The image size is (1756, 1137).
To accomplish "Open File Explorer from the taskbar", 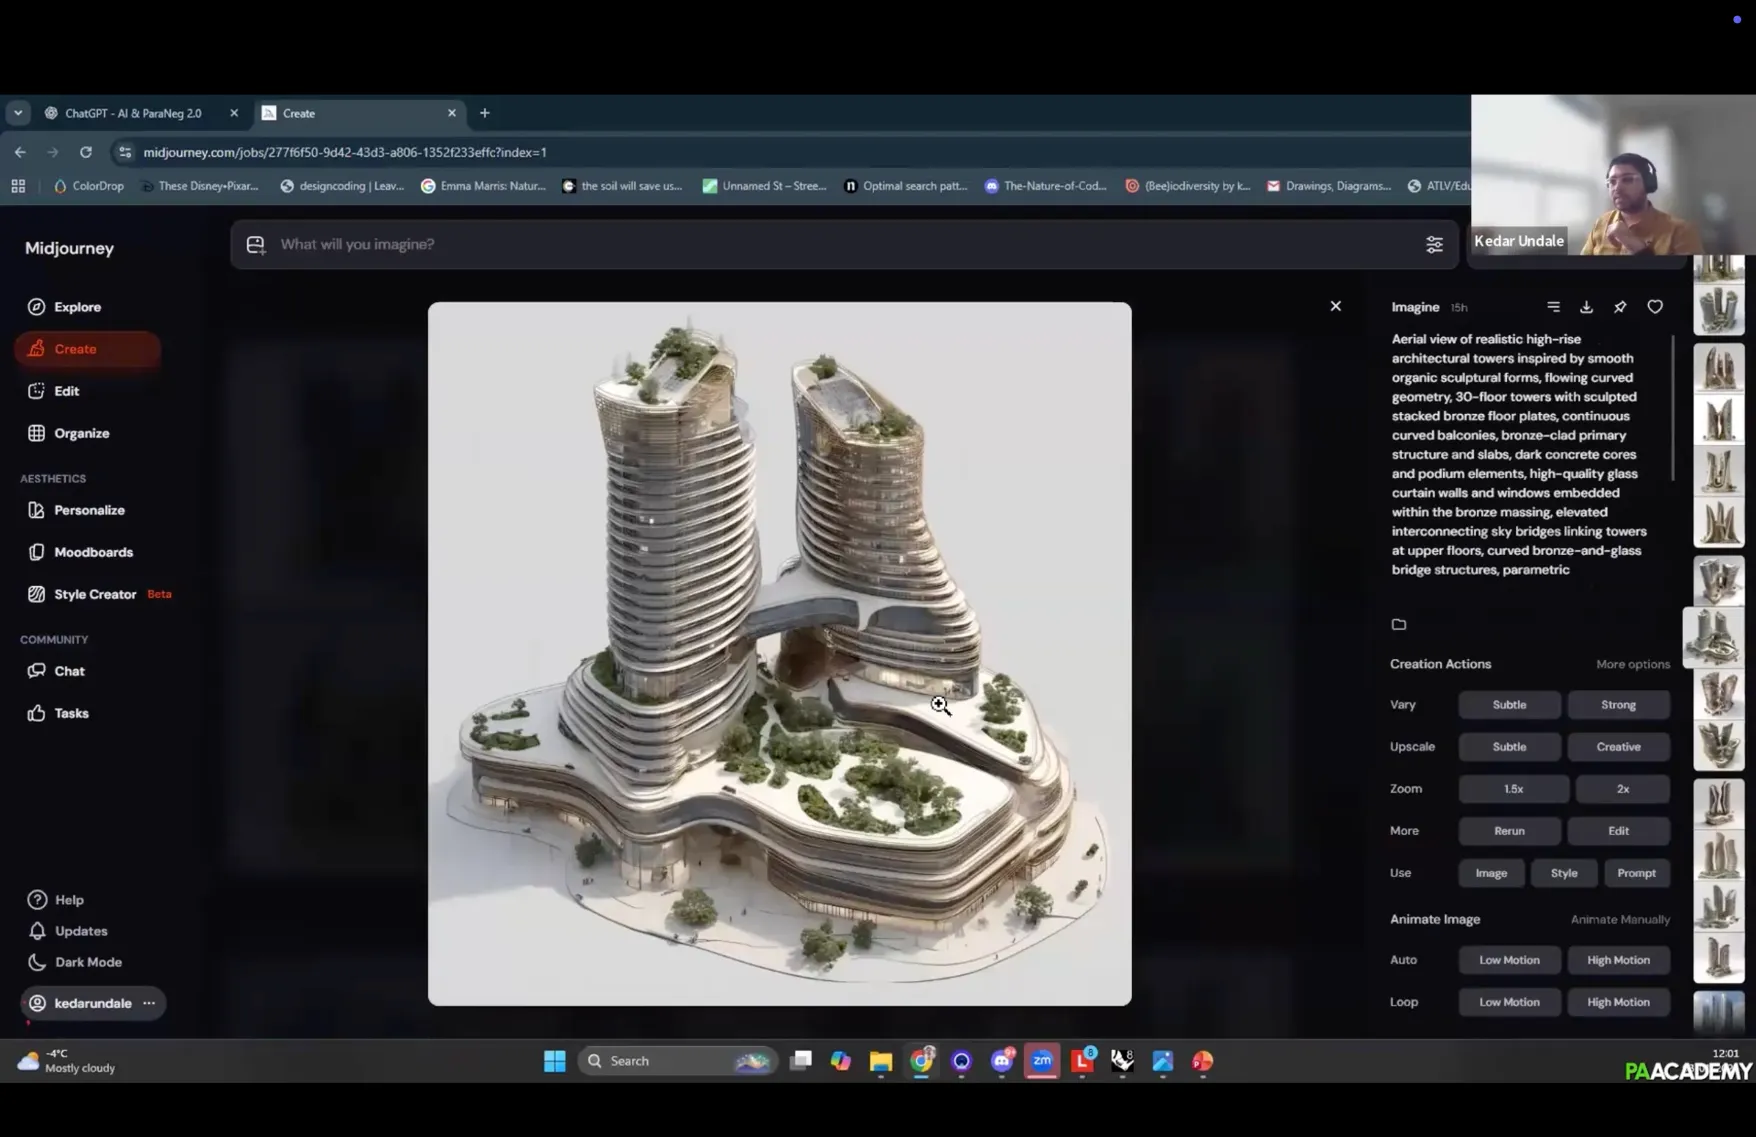I will click(880, 1061).
